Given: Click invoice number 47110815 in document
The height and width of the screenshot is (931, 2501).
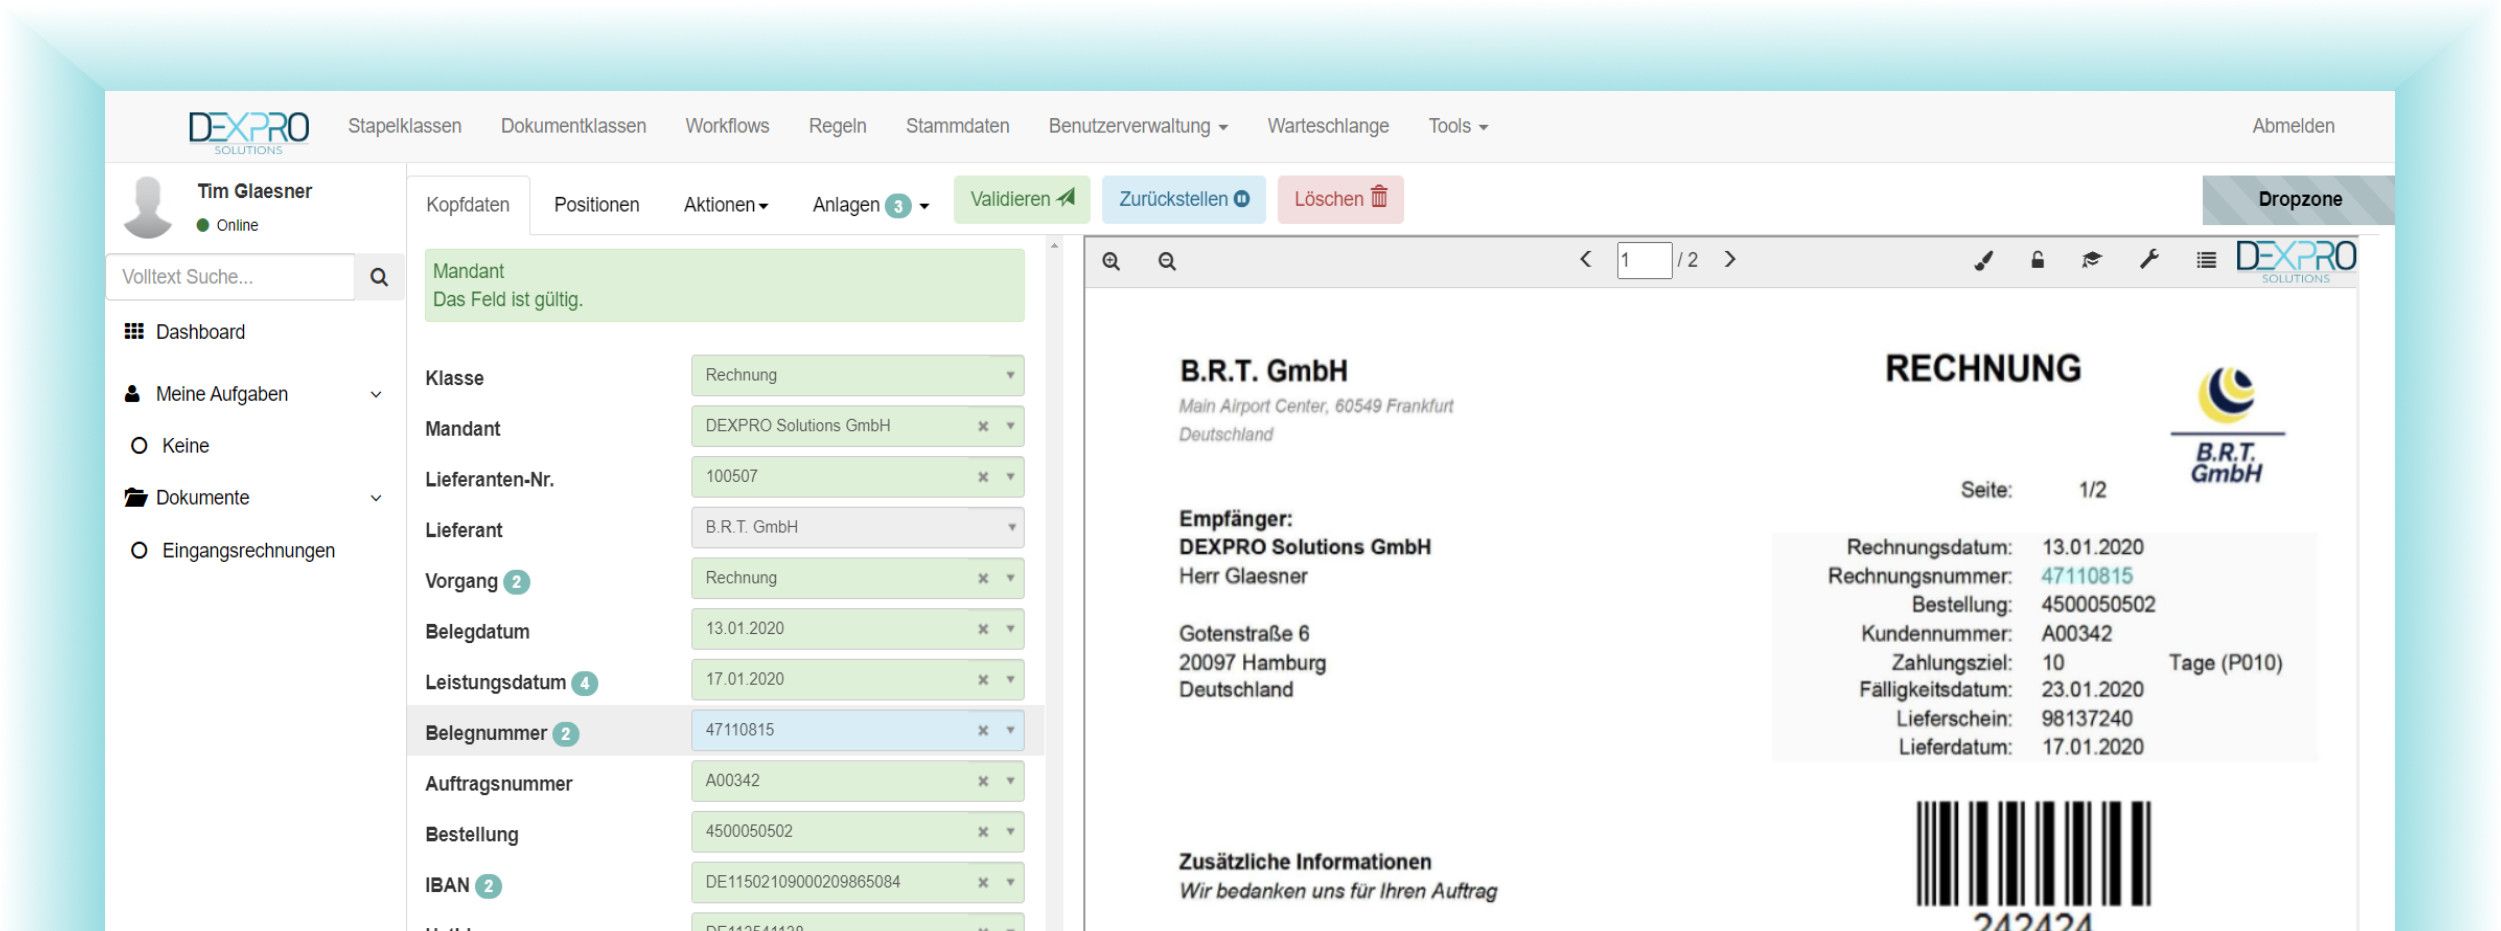Looking at the screenshot, I should pyautogui.click(x=2086, y=576).
